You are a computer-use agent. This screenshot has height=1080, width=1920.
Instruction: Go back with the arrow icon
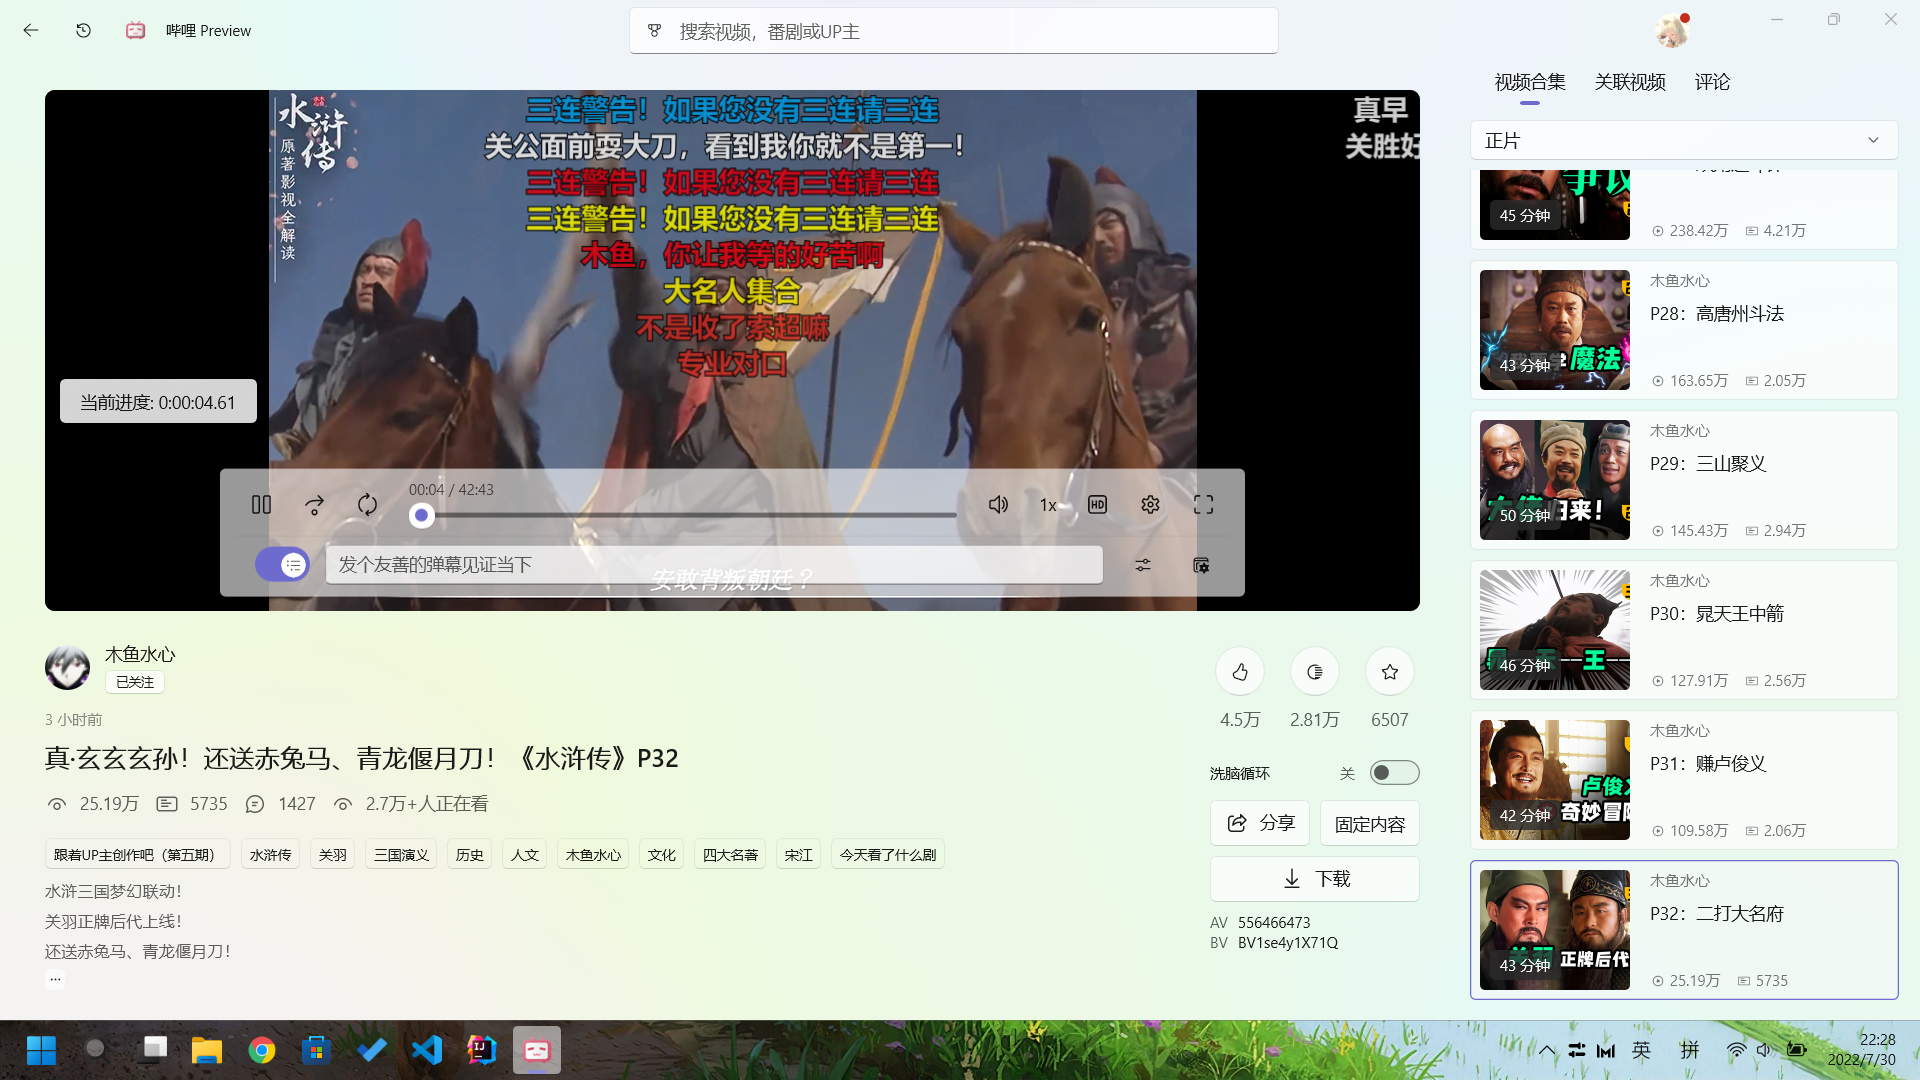tap(31, 31)
